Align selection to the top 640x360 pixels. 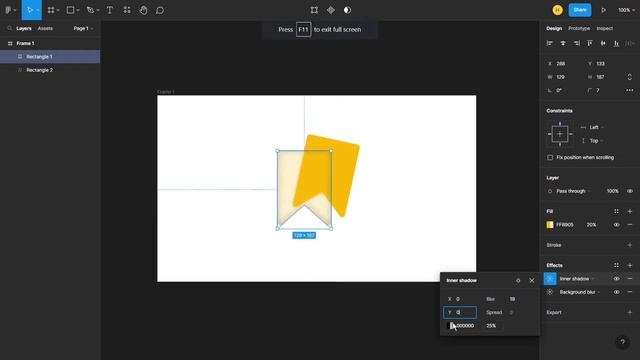coord(590,43)
